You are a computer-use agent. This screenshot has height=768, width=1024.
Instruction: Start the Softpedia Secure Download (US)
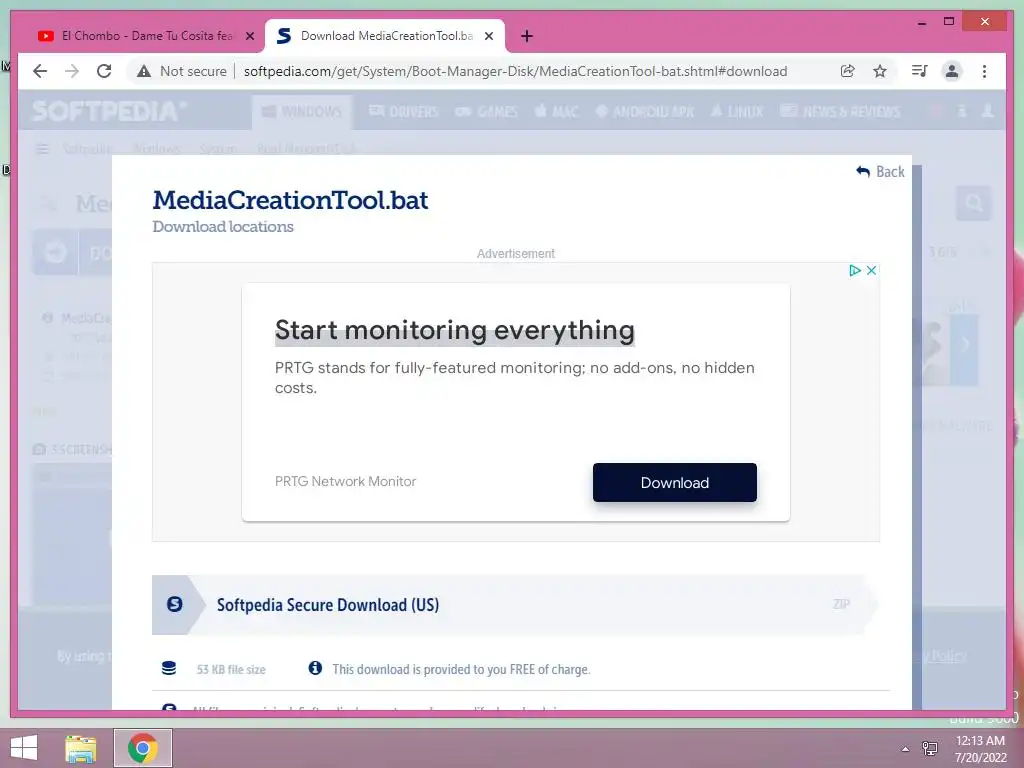515,605
